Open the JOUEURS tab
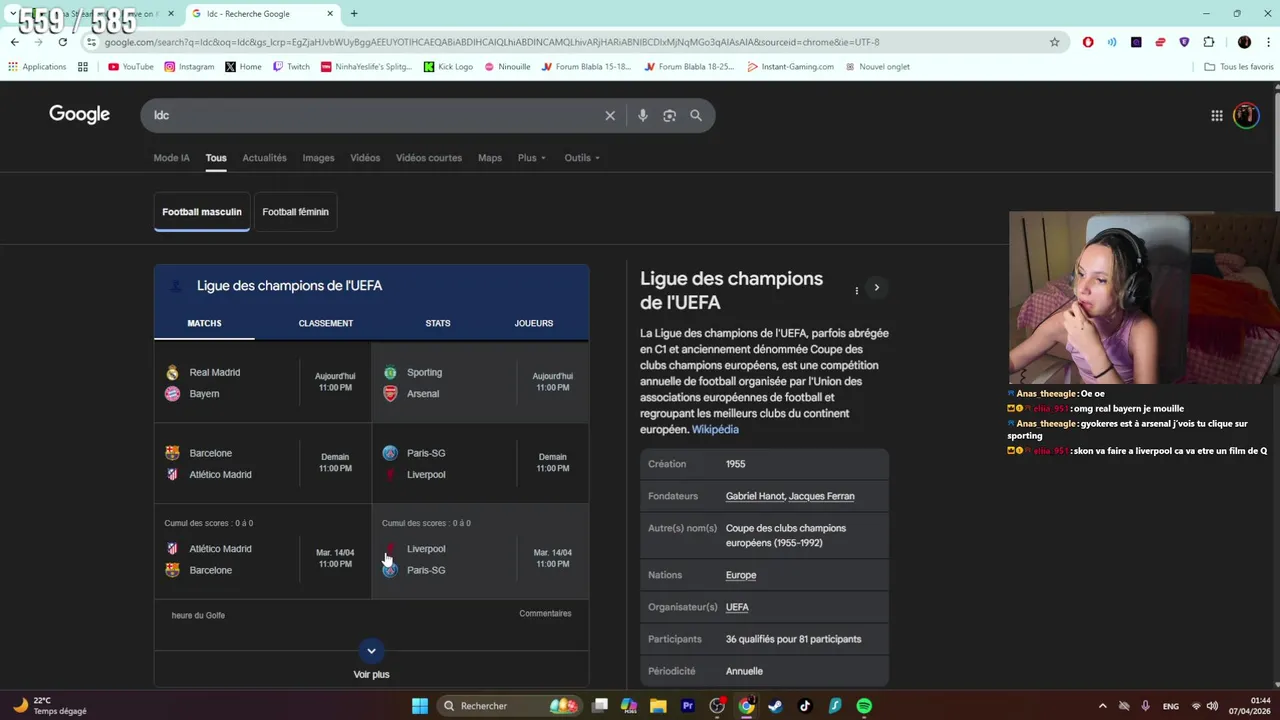Viewport: 1280px width, 720px height. click(534, 323)
